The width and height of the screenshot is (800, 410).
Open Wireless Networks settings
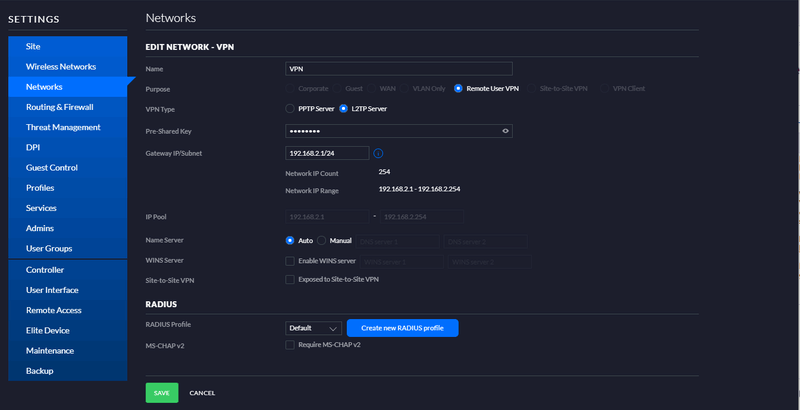67,67
